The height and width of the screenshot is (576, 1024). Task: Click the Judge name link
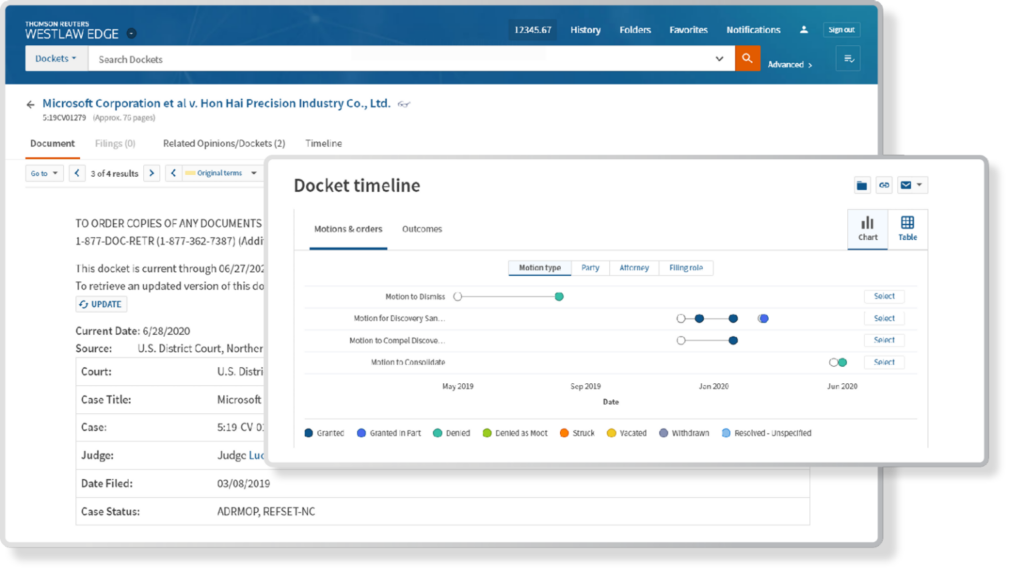tap(256, 455)
